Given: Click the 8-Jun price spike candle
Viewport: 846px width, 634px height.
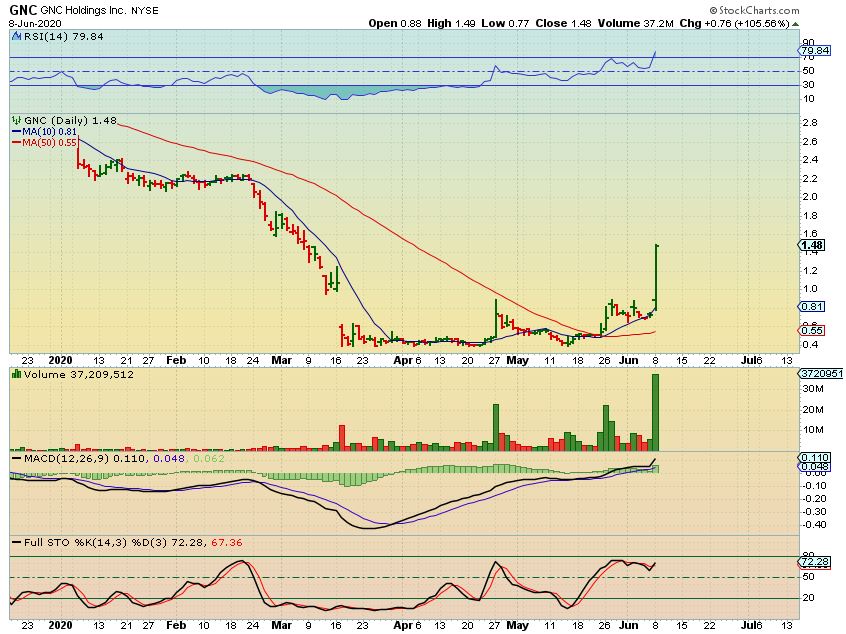Looking at the screenshot, I should (656, 277).
